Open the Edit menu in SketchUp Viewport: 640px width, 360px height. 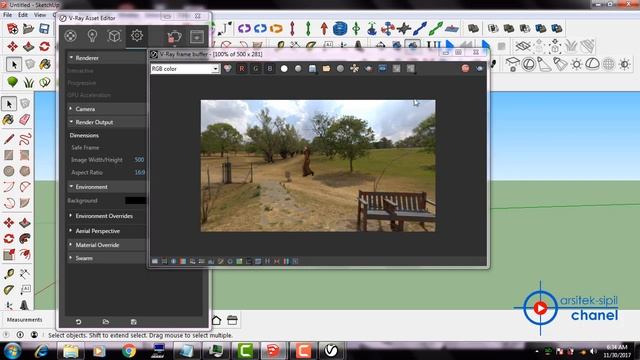pos(23,15)
